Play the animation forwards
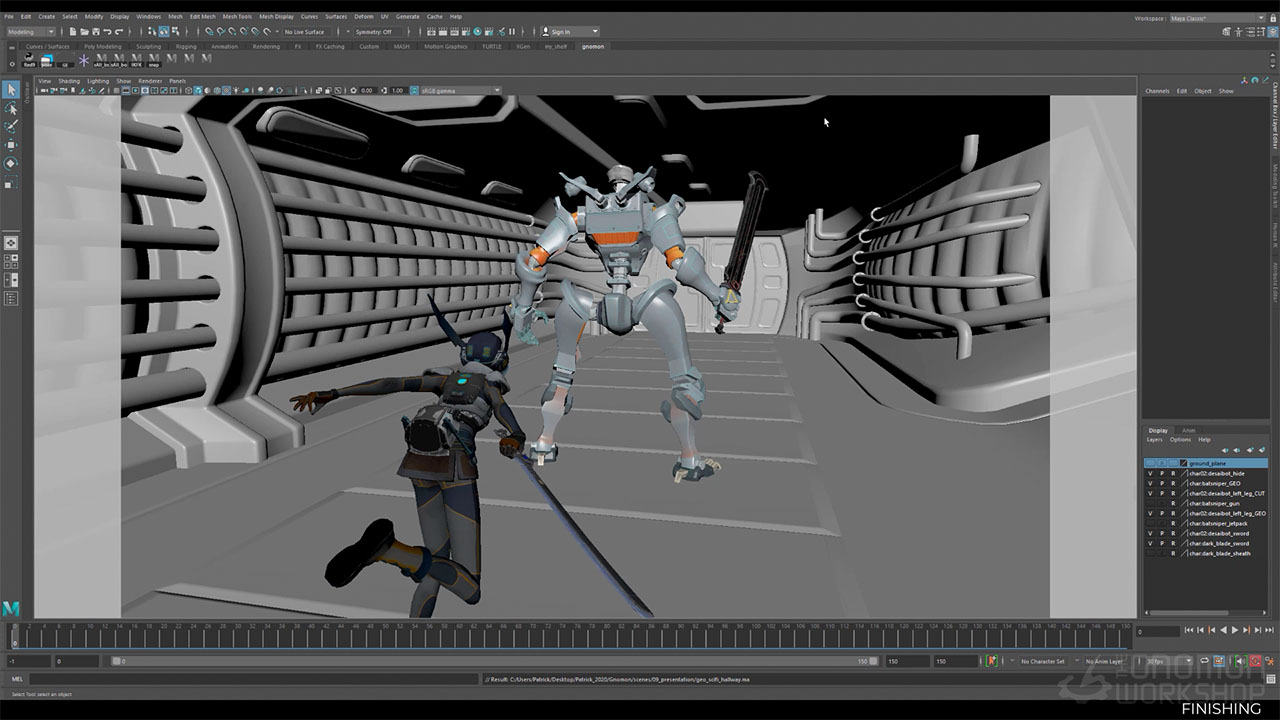Viewport: 1280px width, 720px height. pyautogui.click(x=1234, y=630)
